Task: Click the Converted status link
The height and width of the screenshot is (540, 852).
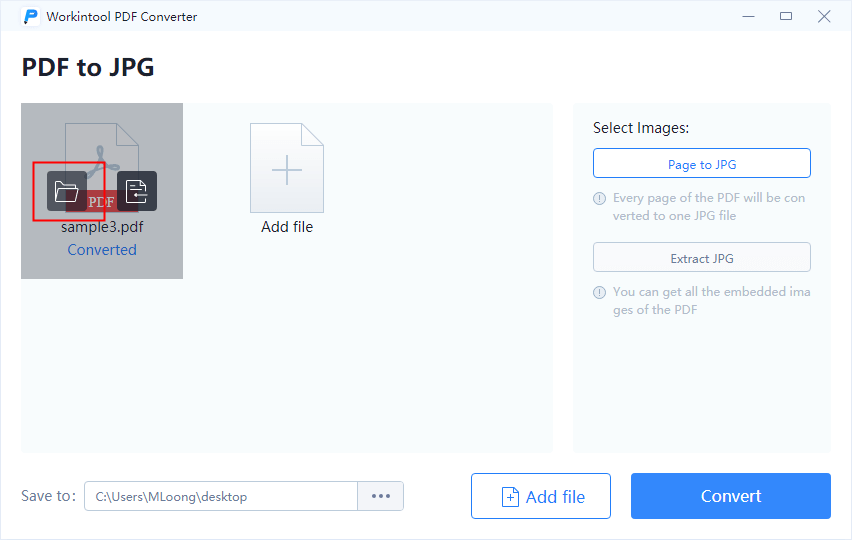Action: pos(102,250)
